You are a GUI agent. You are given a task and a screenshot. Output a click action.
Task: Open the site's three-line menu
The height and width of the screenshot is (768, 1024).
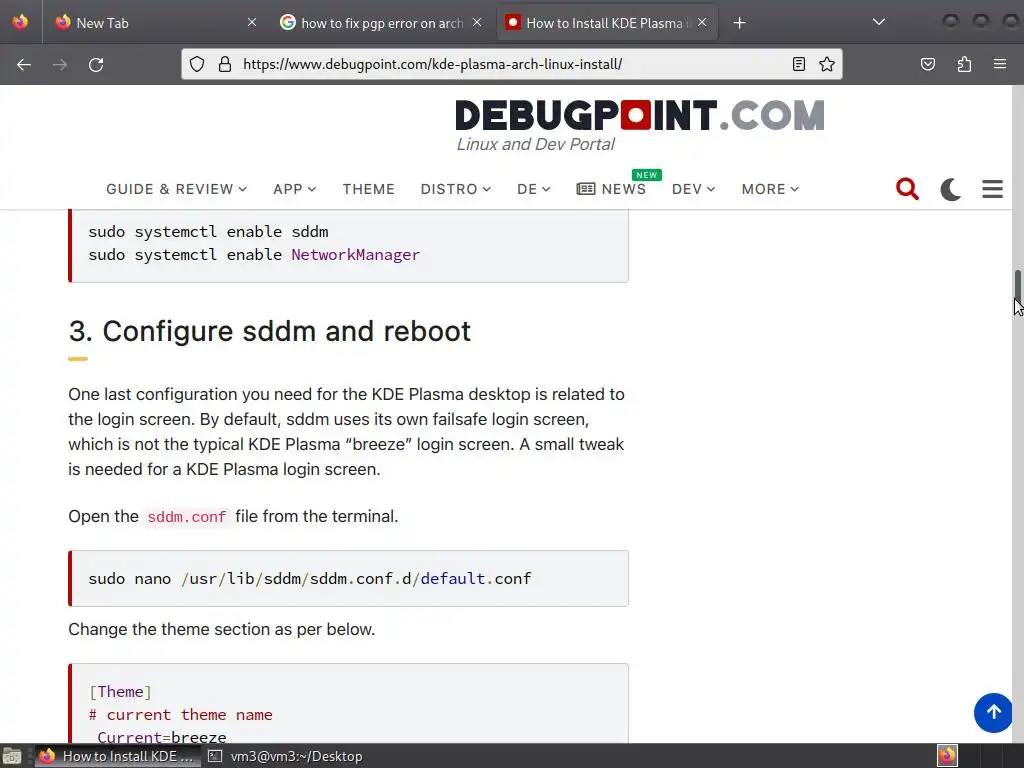click(x=993, y=189)
